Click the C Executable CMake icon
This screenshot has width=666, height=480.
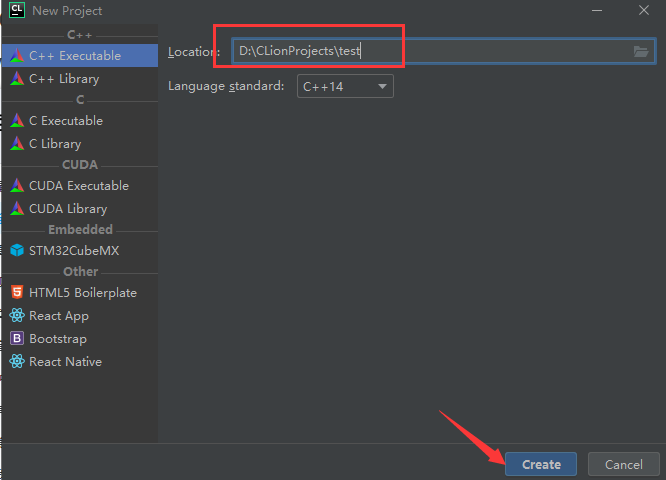click(17, 121)
